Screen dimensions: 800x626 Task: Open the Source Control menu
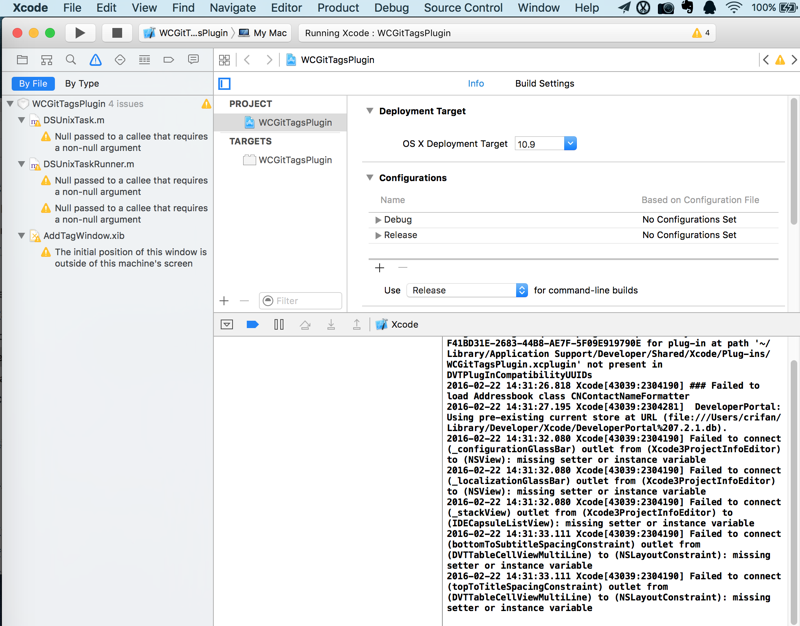click(x=463, y=8)
